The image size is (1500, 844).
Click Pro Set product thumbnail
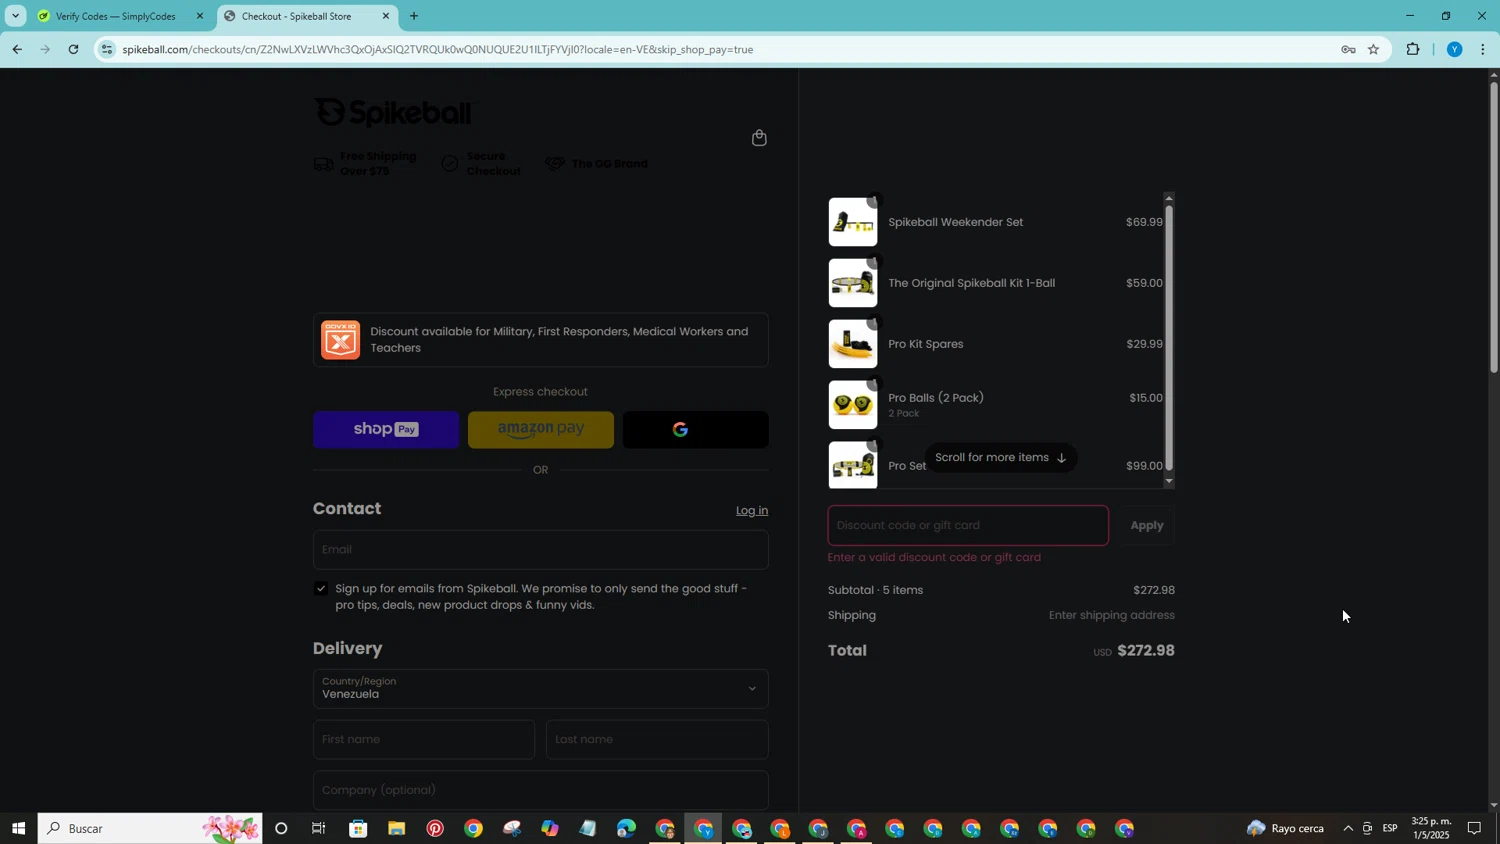[853, 465]
